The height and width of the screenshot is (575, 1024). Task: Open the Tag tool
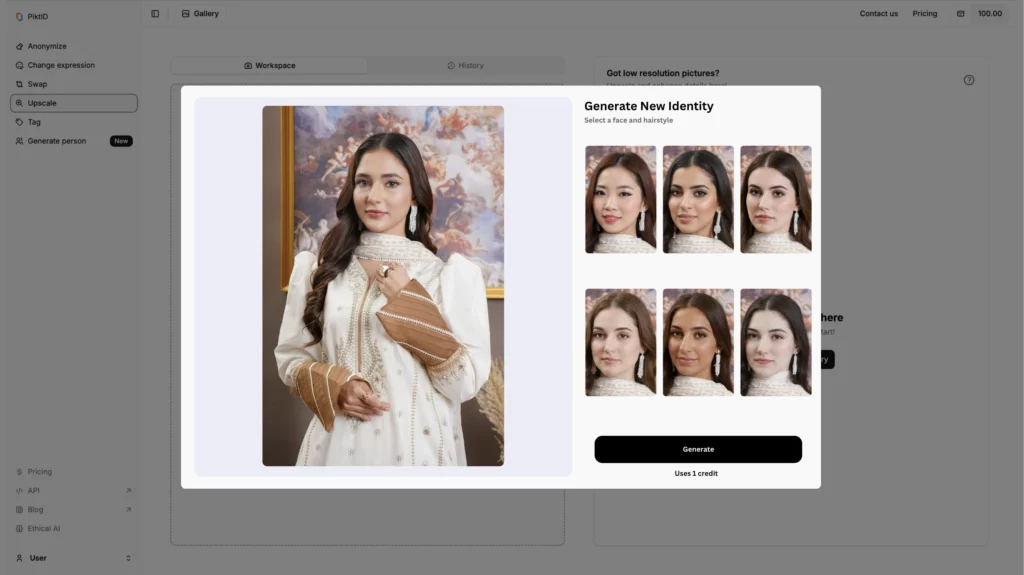(34, 122)
